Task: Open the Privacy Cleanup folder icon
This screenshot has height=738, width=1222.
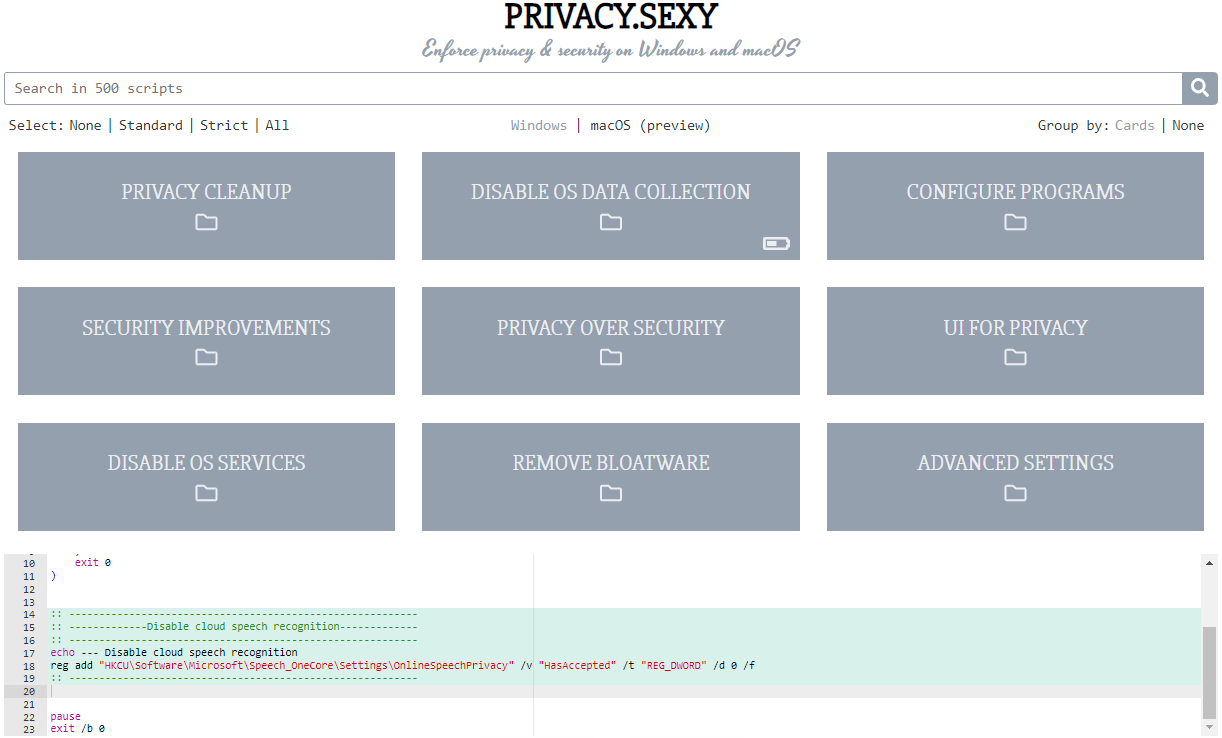Action: [206, 222]
